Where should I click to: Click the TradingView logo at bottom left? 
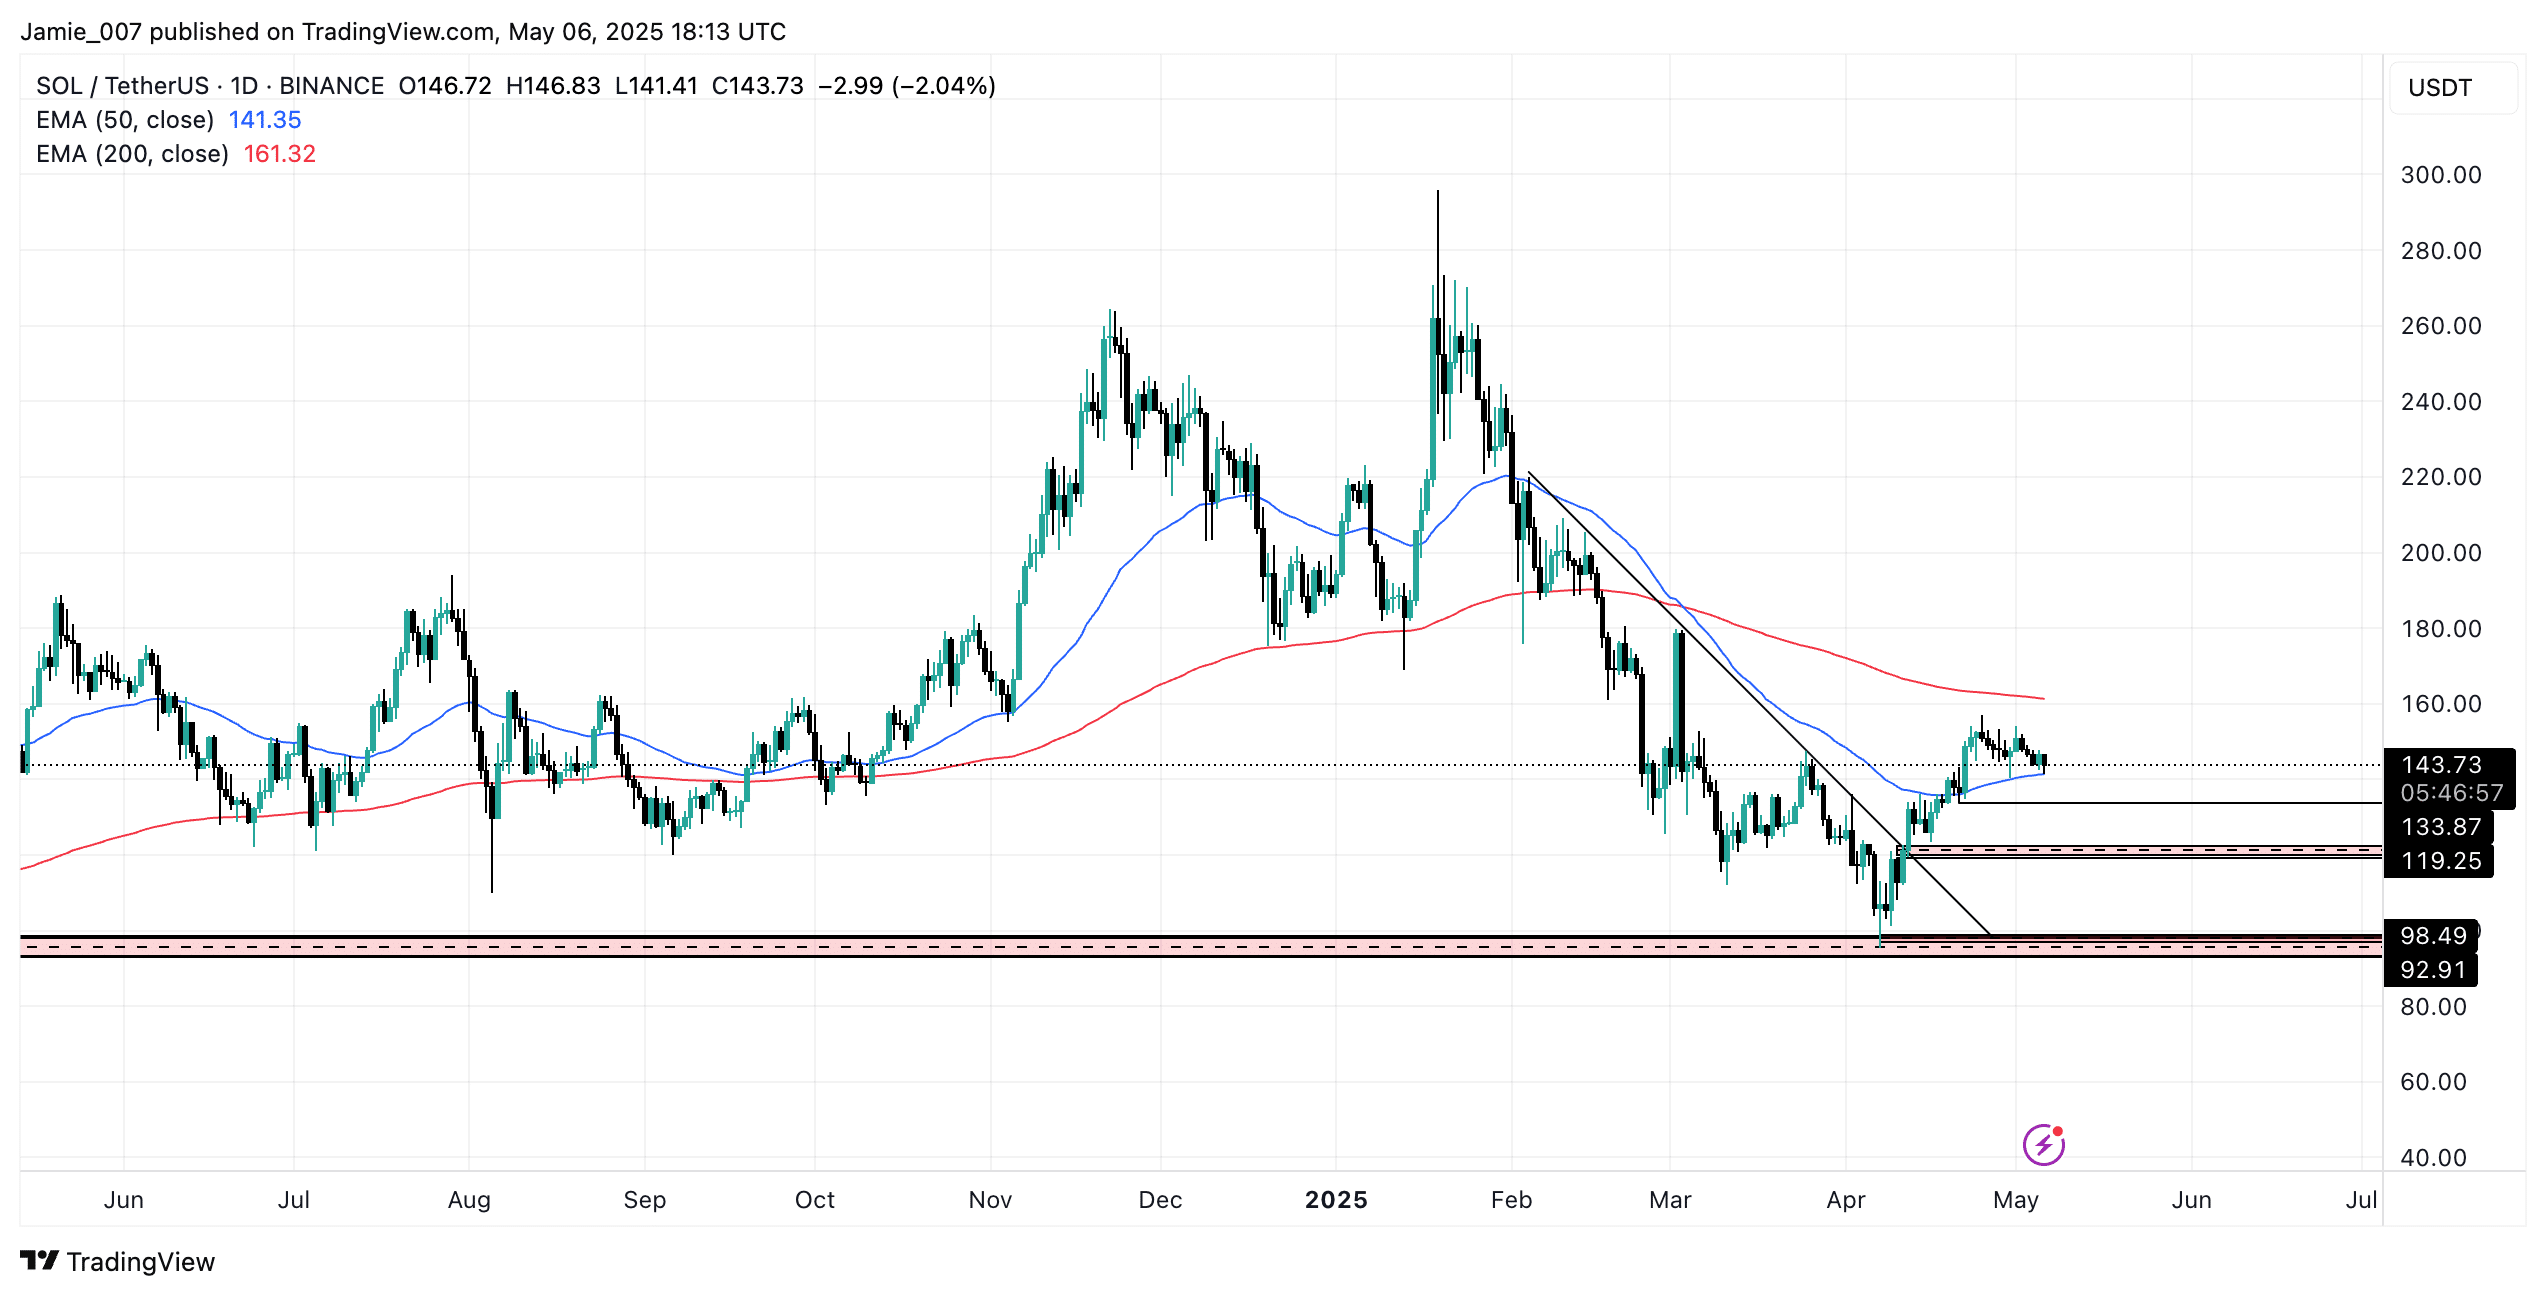[x=118, y=1262]
